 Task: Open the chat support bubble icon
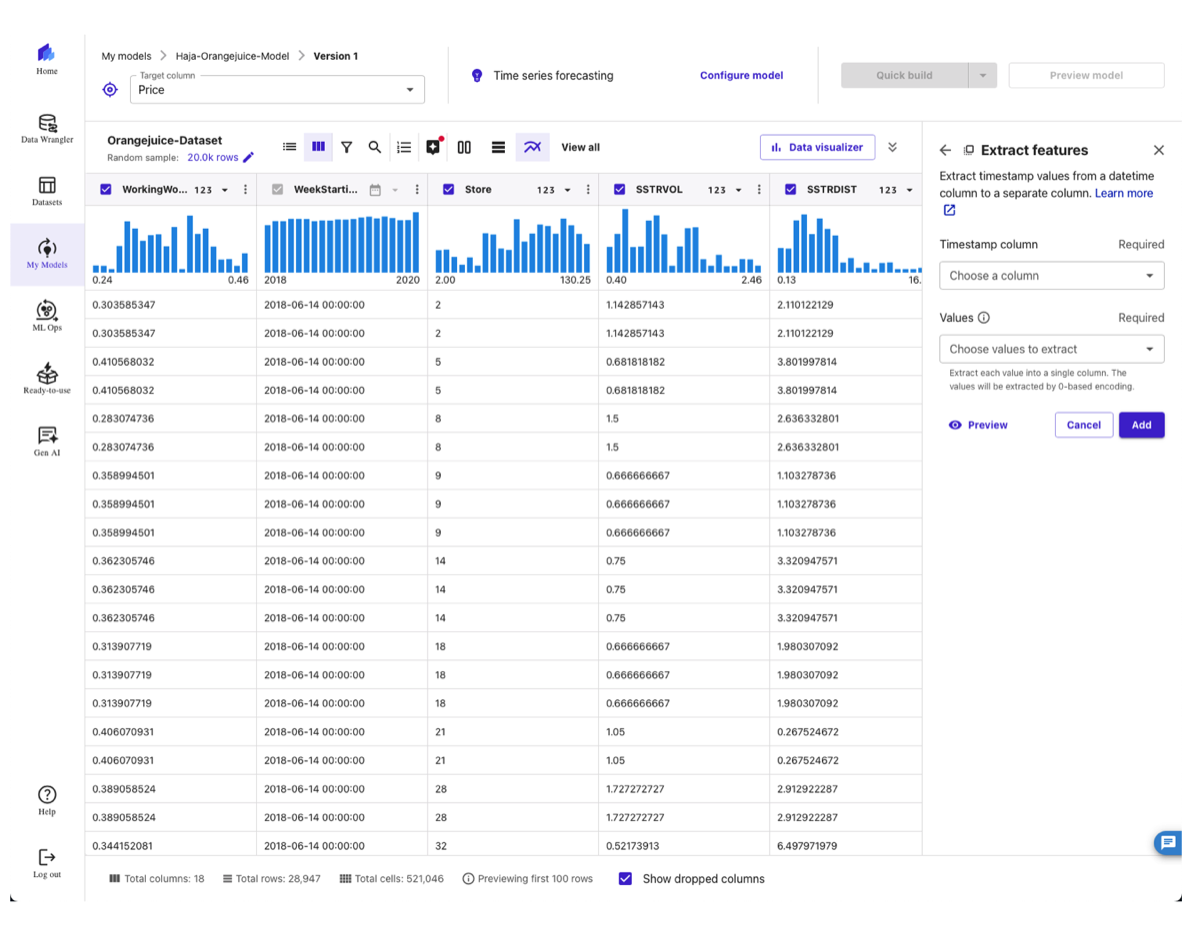coord(1167,843)
